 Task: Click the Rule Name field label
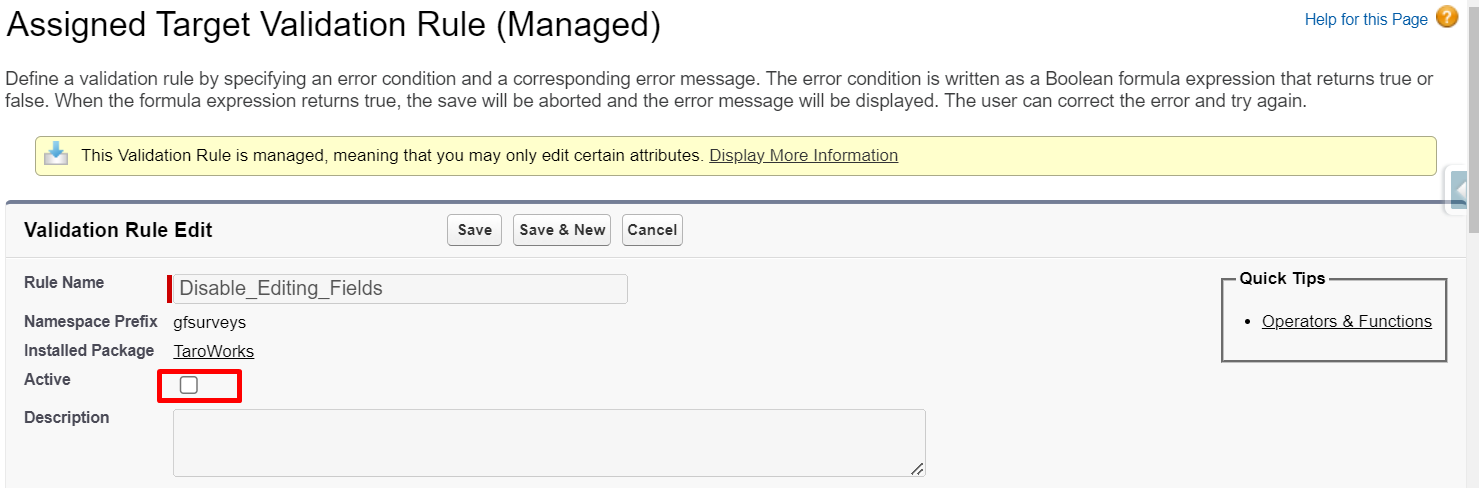[x=64, y=283]
